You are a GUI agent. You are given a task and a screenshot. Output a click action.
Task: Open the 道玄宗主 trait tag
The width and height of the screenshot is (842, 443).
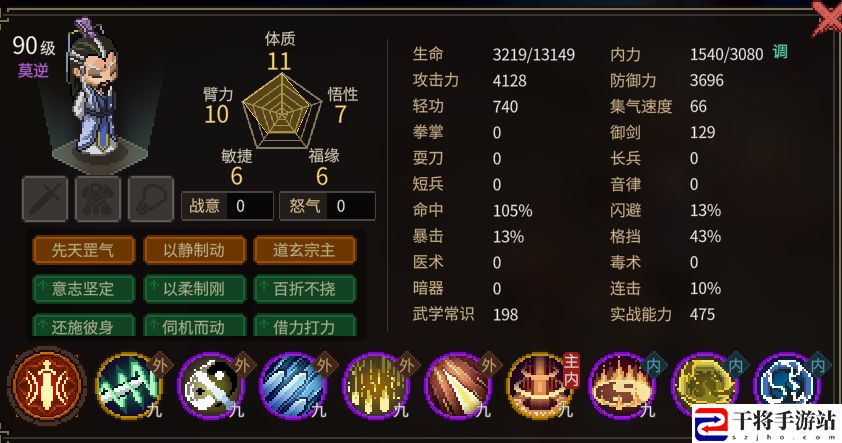pos(304,250)
